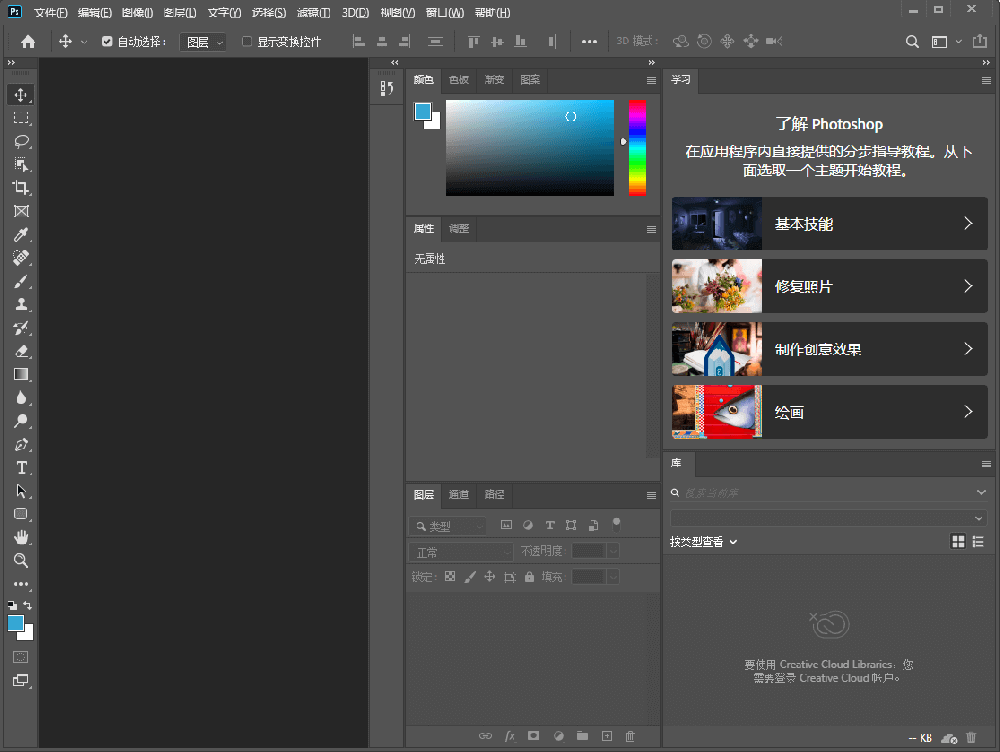Viewport: 1000px width, 752px height.
Task: Click the delete layer trash icon
Action: 630,736
